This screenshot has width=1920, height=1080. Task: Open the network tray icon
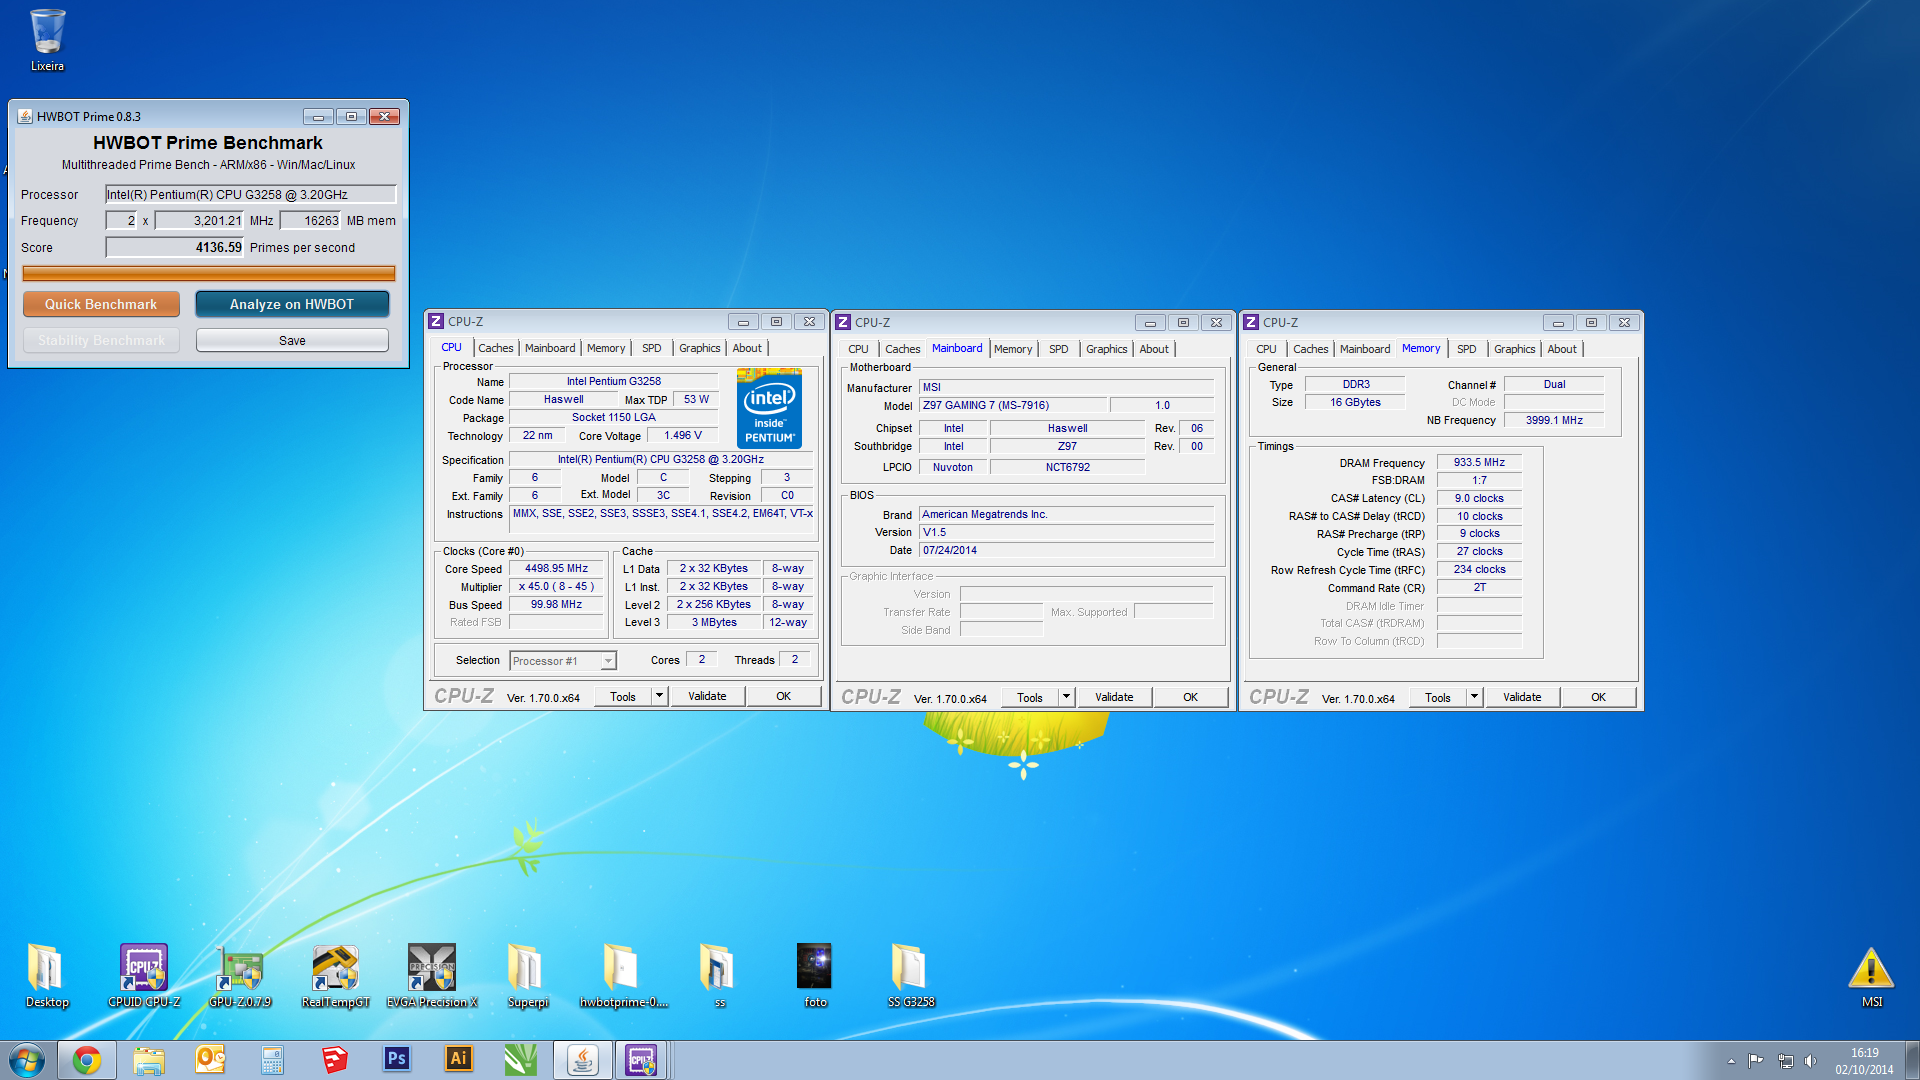pyautogui.click(x=1785, y=1061)
